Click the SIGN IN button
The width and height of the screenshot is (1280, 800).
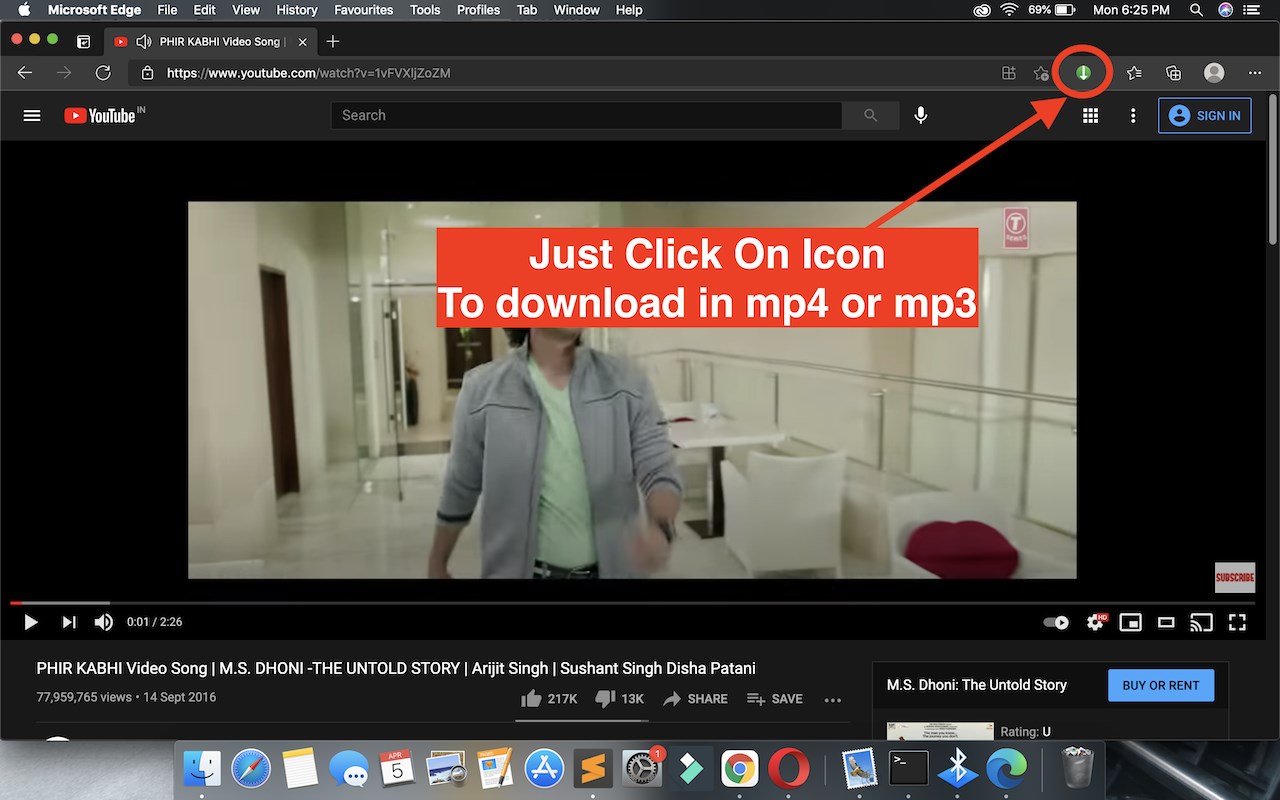click(x=1204, y=116)
